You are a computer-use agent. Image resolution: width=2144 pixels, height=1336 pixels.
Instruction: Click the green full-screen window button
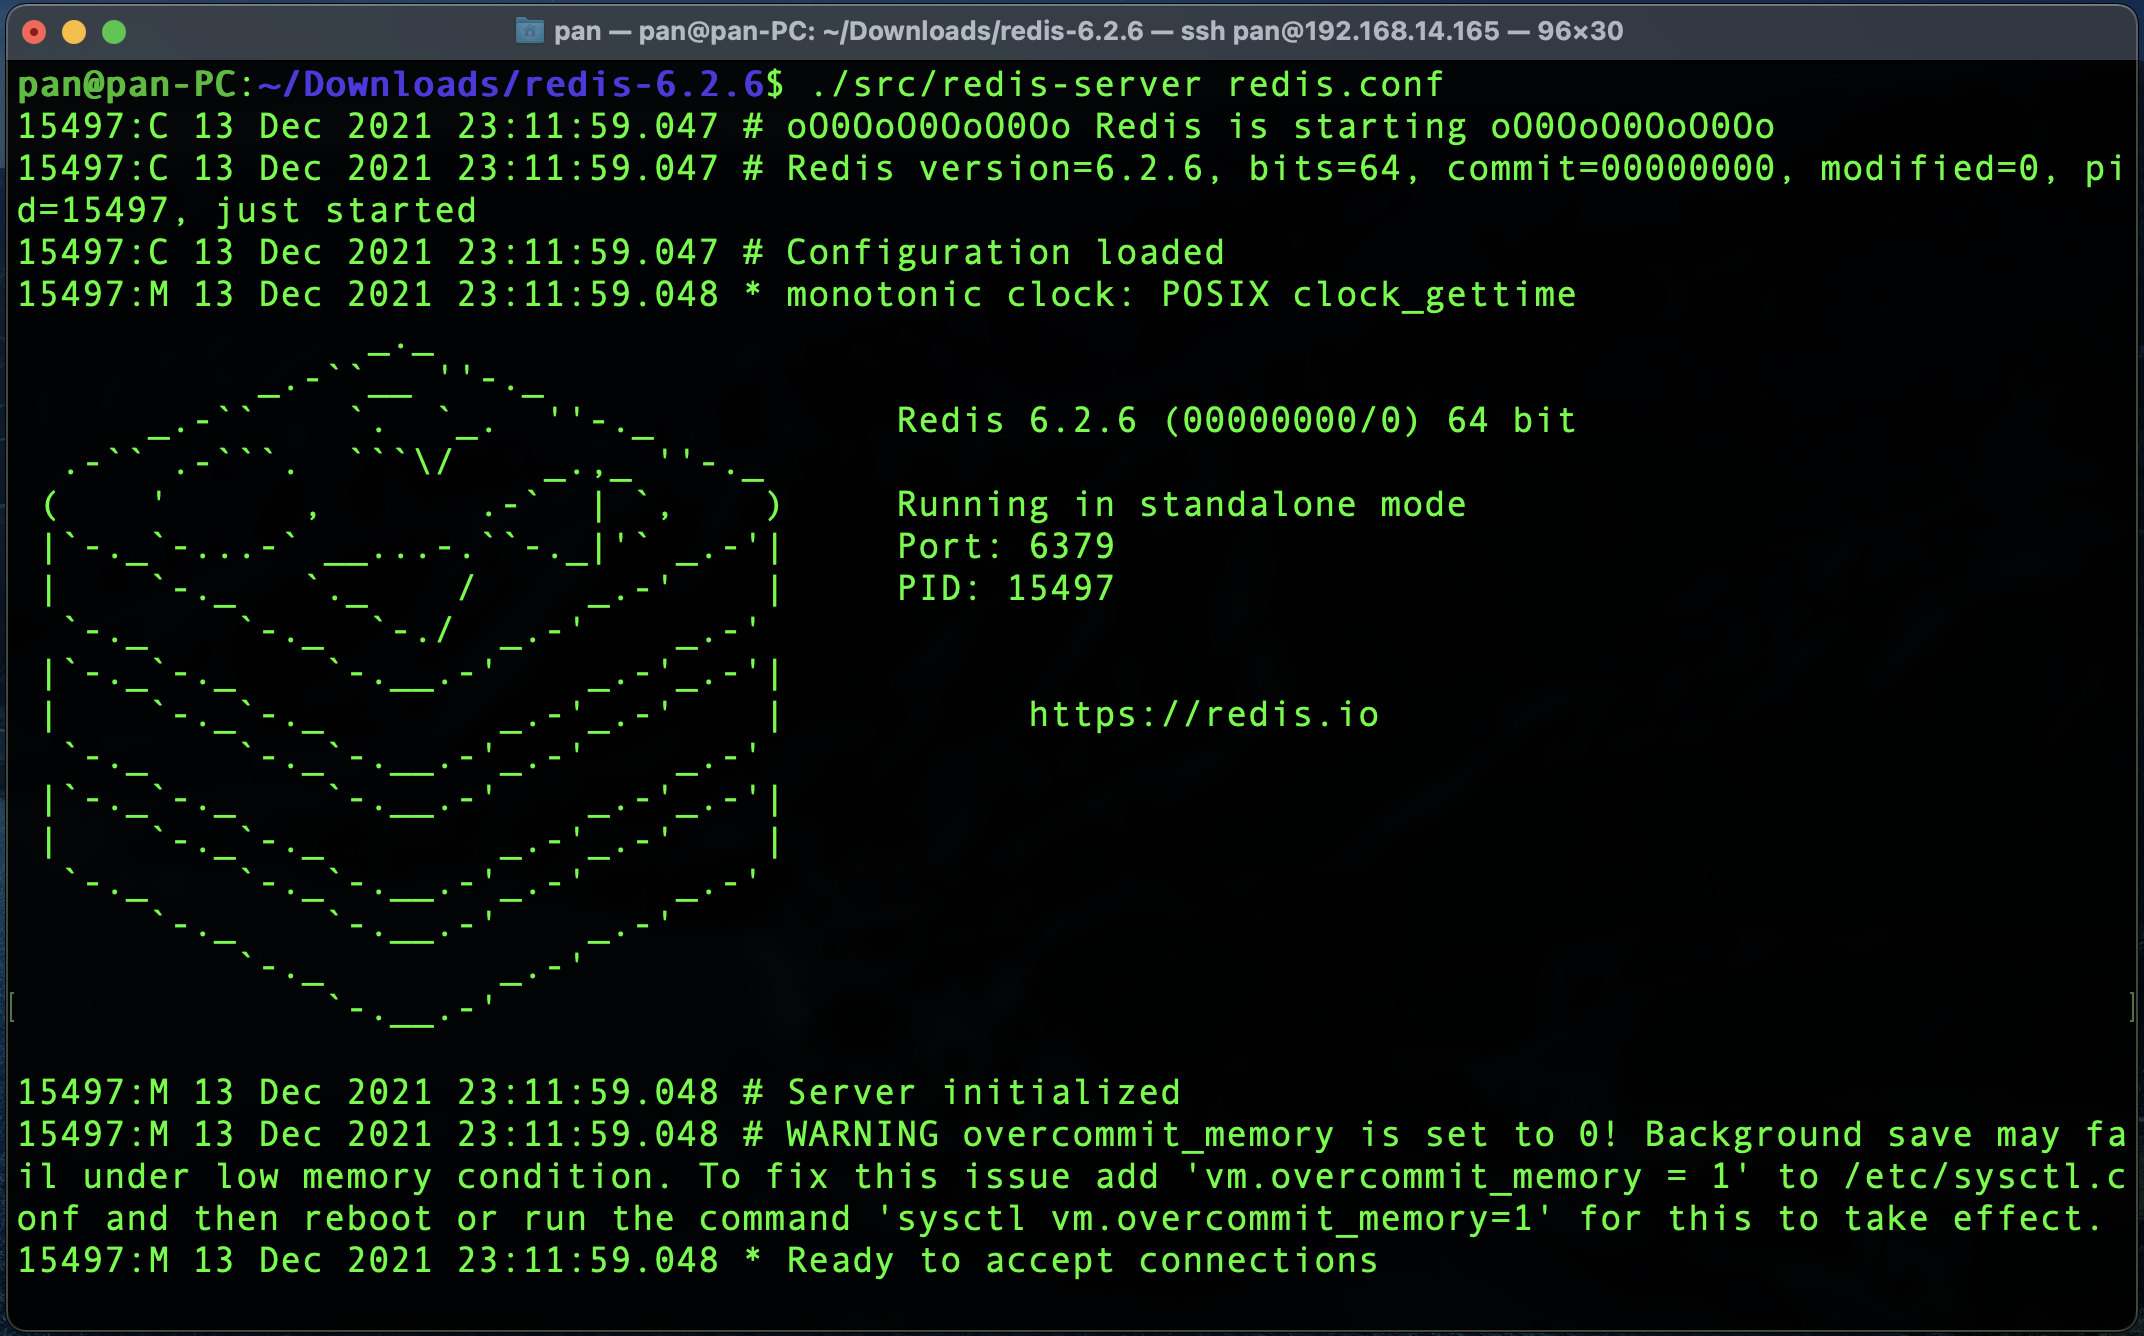114,32
